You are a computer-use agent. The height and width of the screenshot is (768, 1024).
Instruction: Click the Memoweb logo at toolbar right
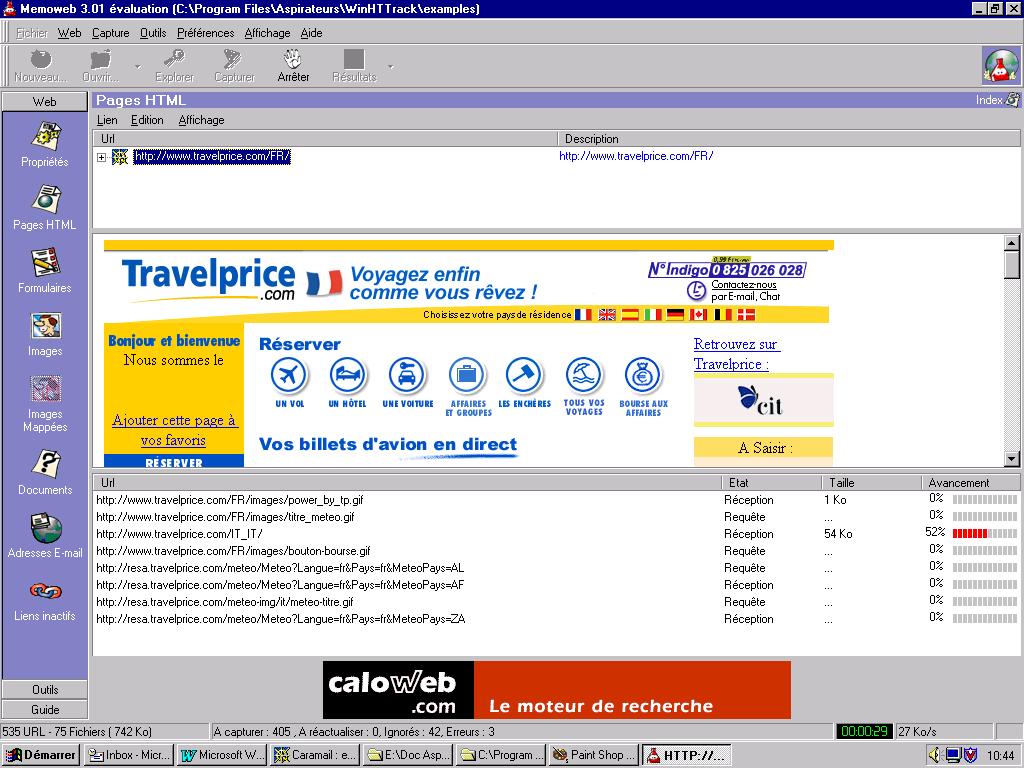point(1000,65)
